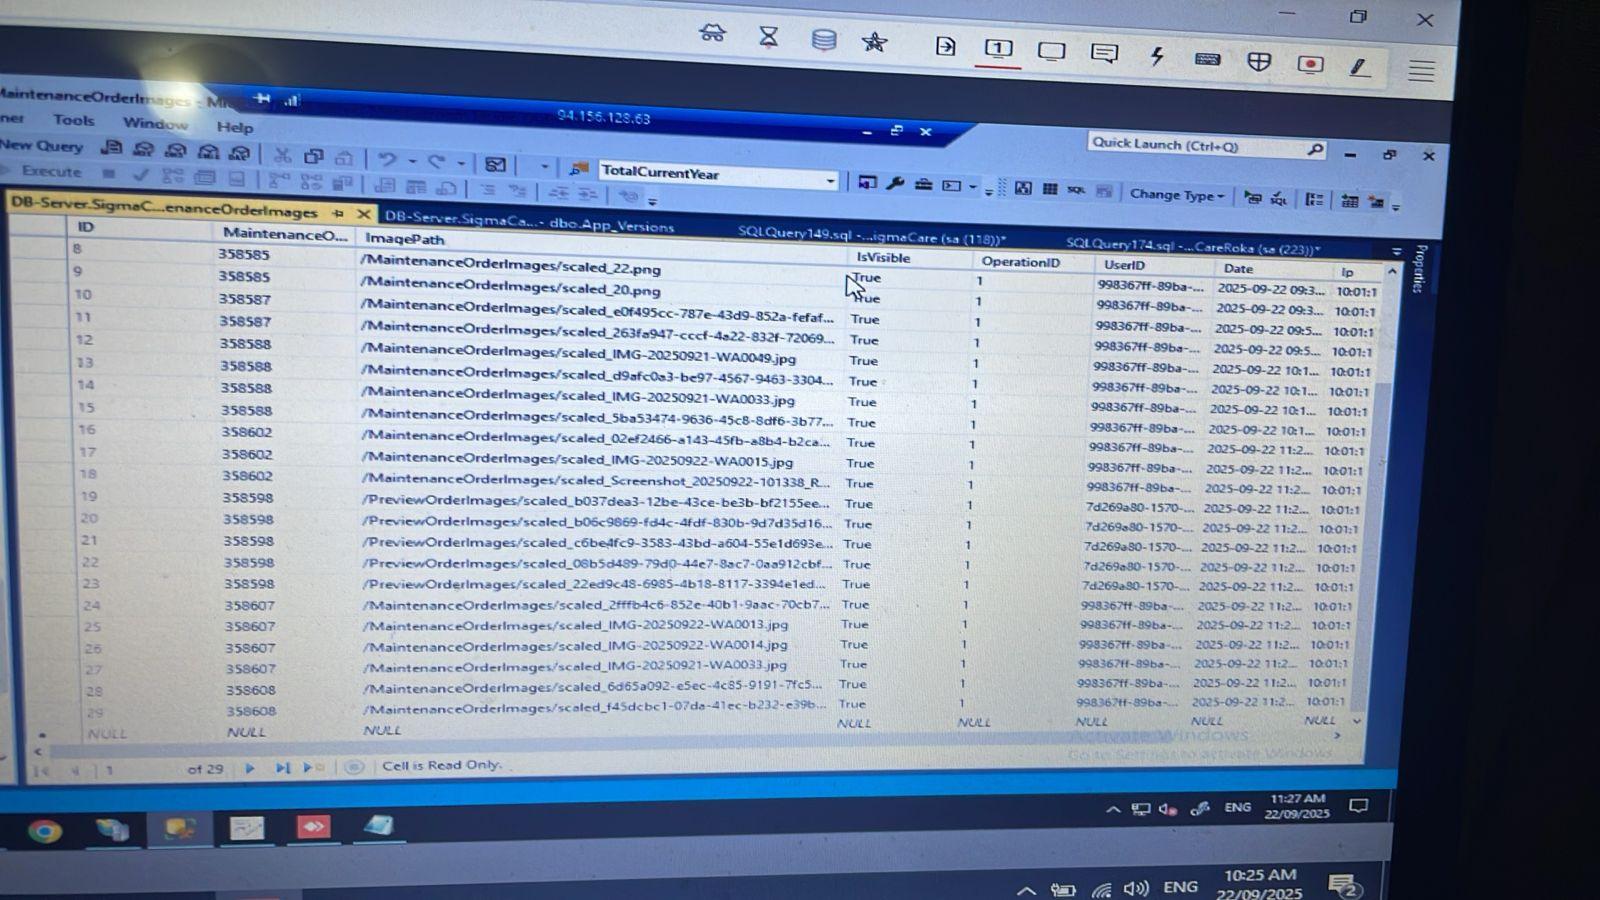The image size is (1600, 900).
Task: Click the New Query button
Action: coord(42,146)
